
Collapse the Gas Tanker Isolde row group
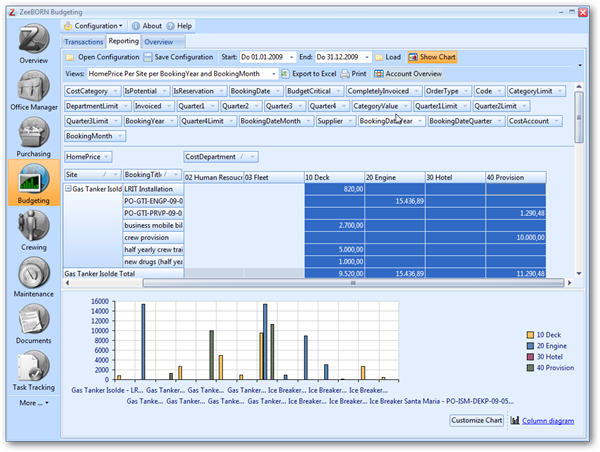(69, 188)
